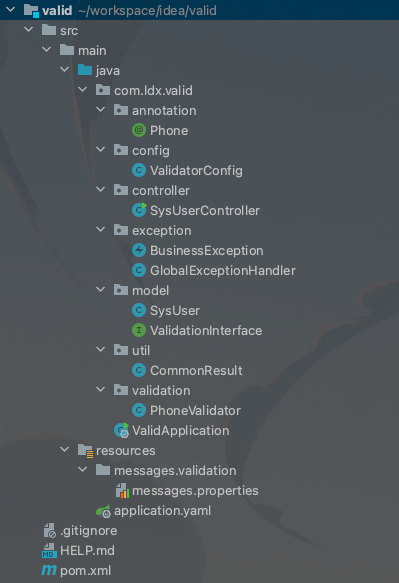Open the GlobalExceptionHandler class
This screenshot has width=399, height=583.
point(223,270)
